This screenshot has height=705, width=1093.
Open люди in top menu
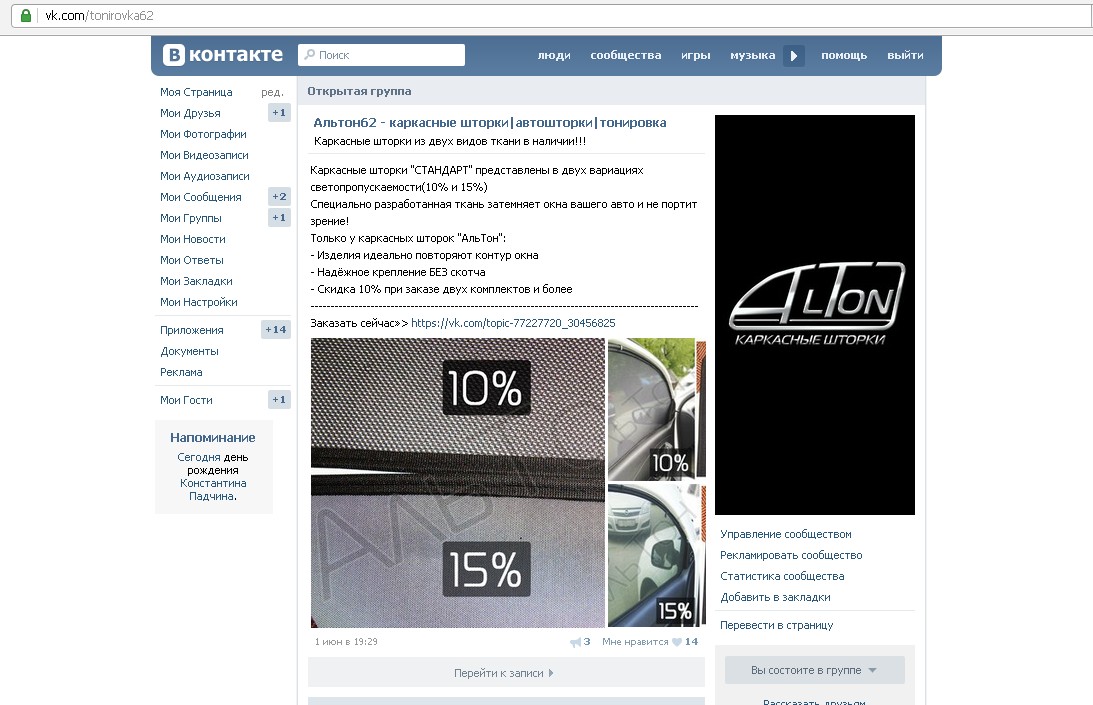click(x=554, y=55)
